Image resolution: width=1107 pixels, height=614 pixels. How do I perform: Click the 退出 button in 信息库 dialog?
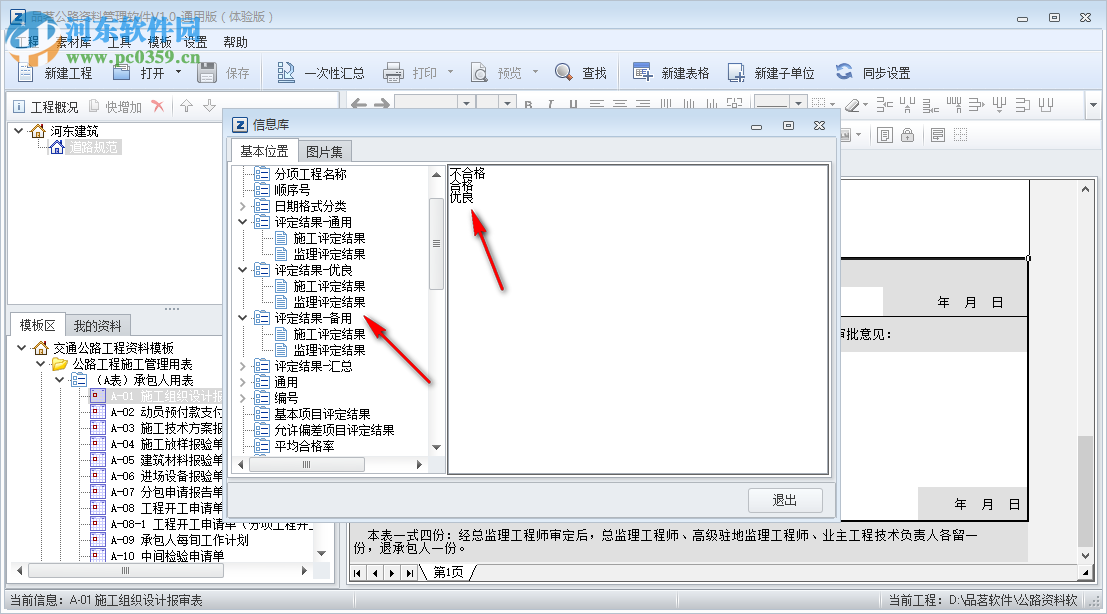[785, 500]
